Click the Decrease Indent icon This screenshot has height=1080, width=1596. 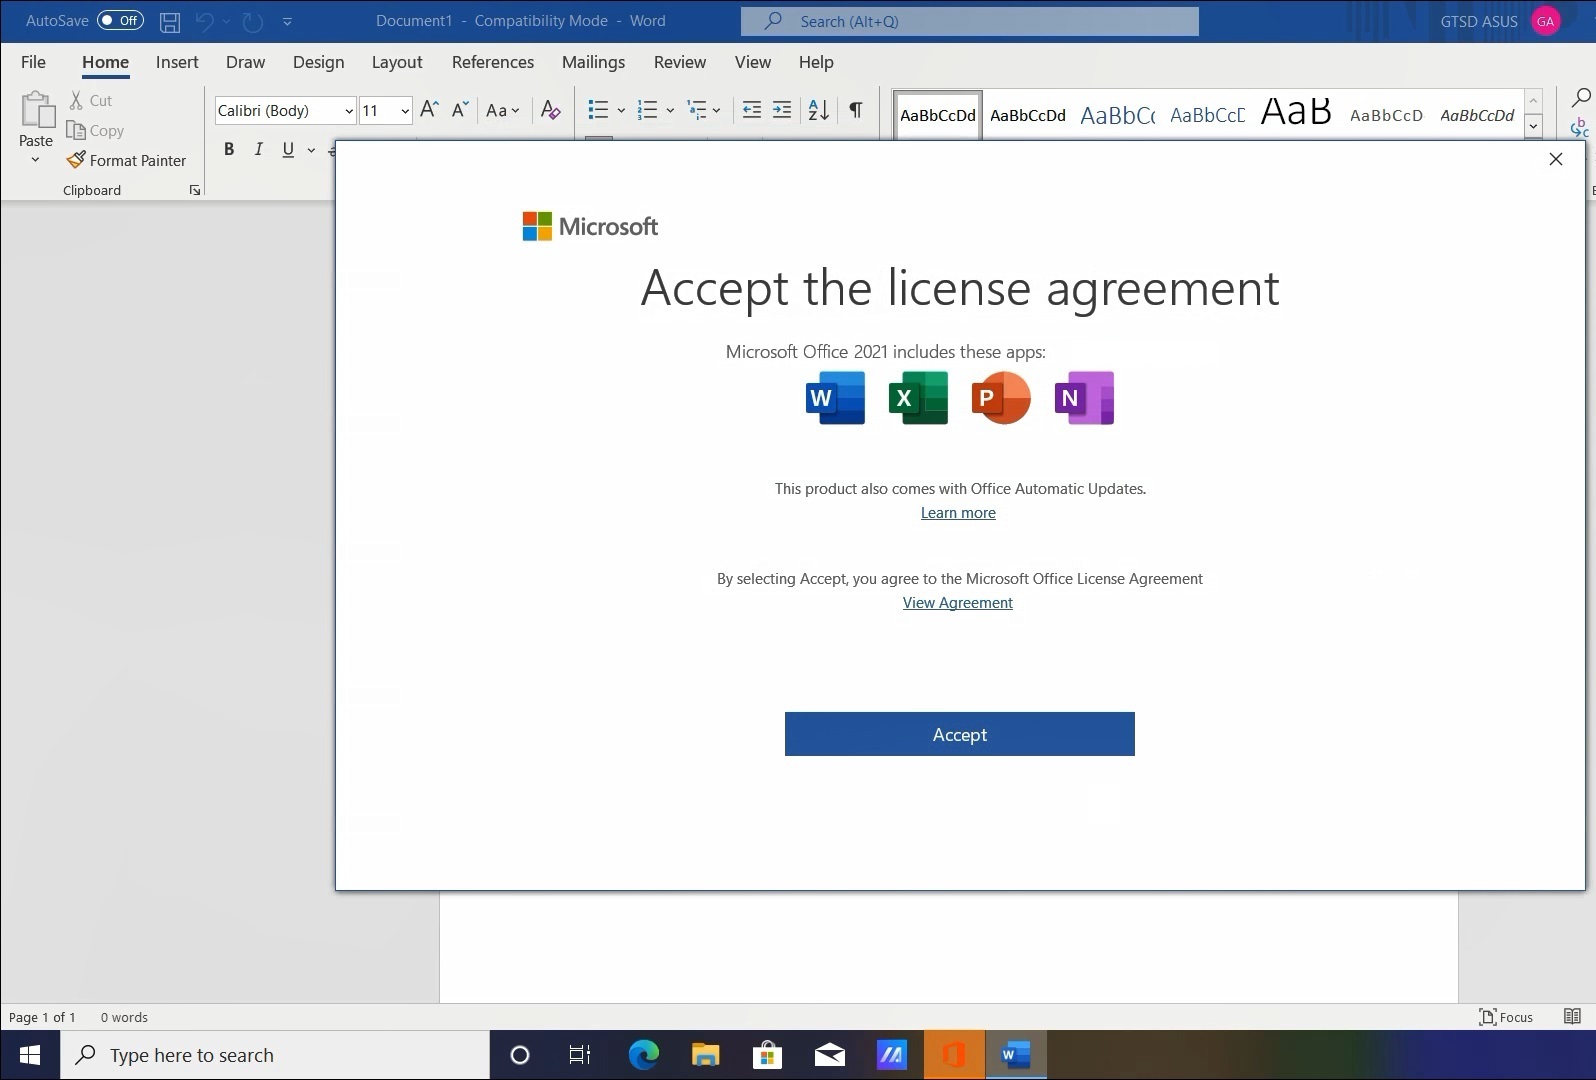coord(752,109)
